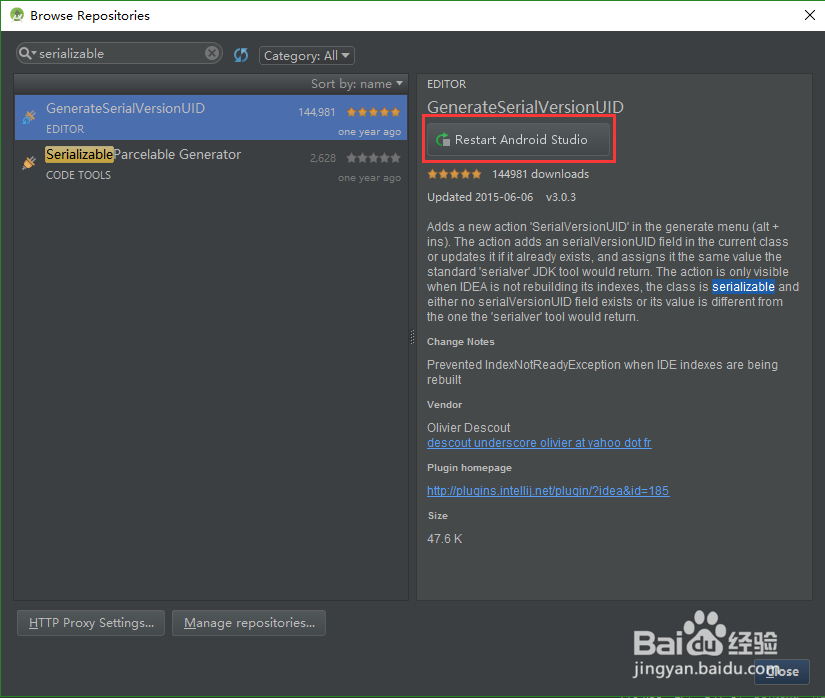Click the highlighted 'serializable' word in description
This screenshot has height=698, width=825.
(743, 287)
